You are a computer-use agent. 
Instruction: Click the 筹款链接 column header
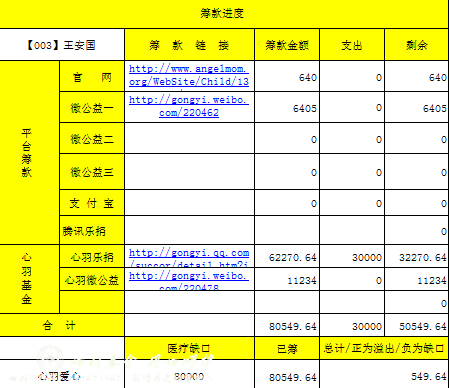click(189, 45)
